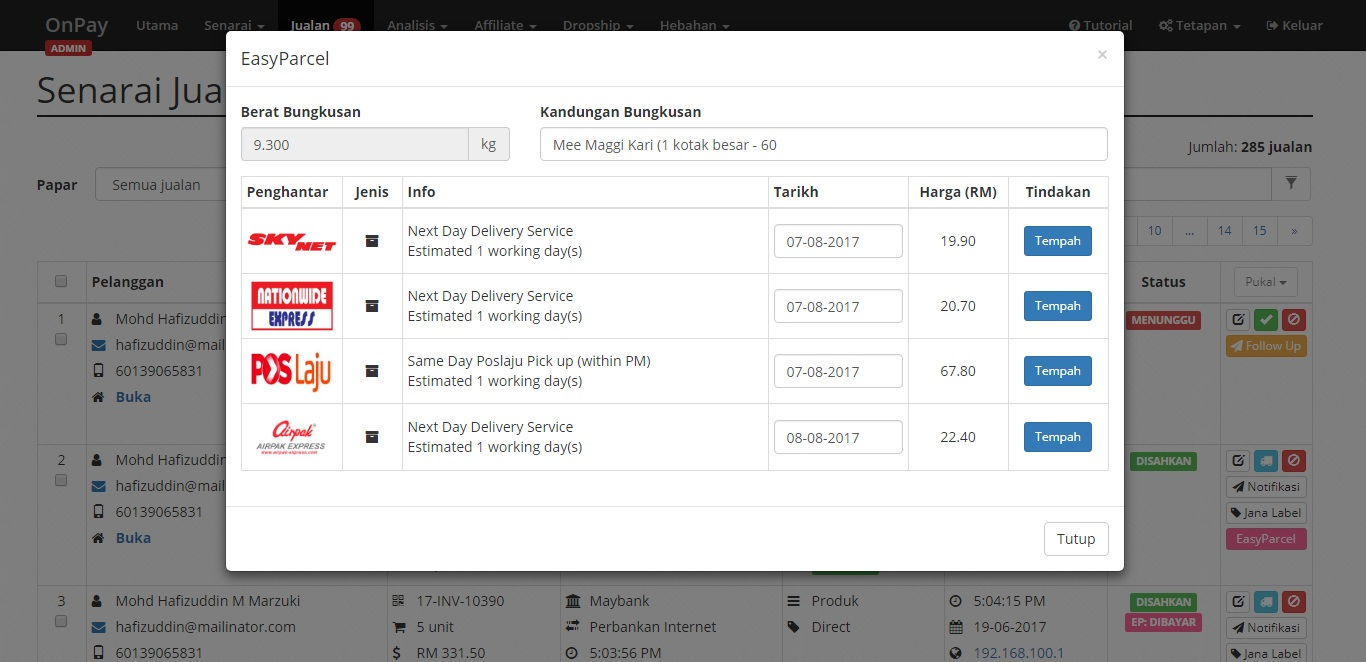The height and width of the screenshot is (662, 1366).
Task: Click Keluar to log out
Action: tap(1294, 25)
